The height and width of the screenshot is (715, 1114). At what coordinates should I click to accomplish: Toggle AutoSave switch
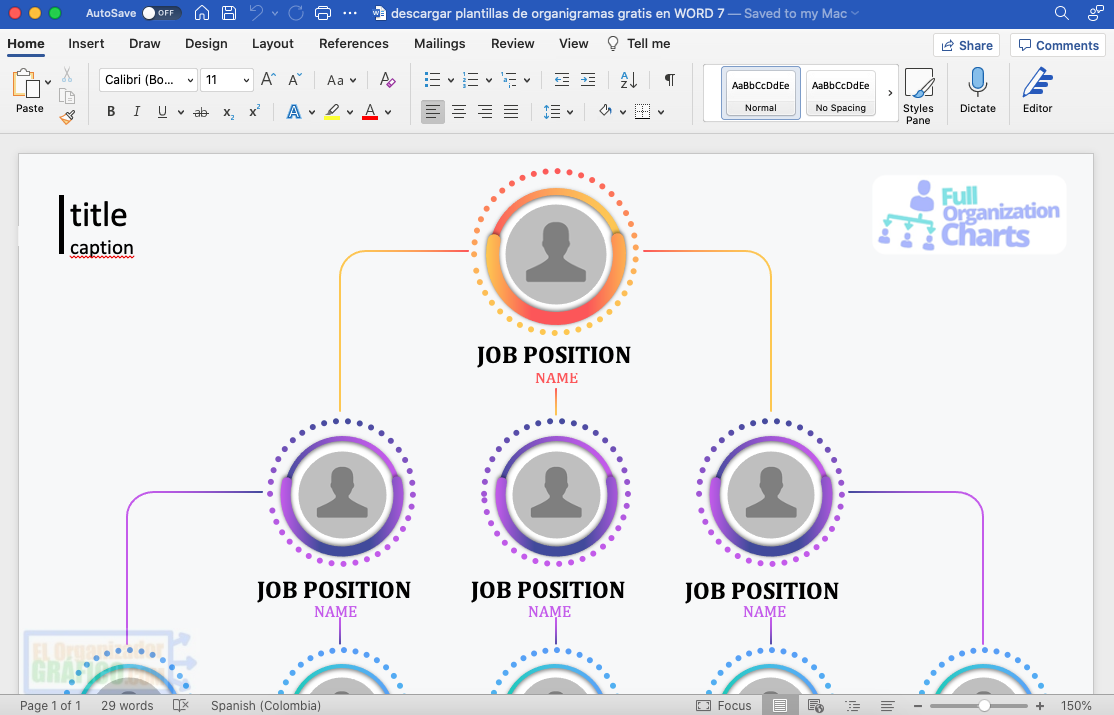[x=161, y=13]
